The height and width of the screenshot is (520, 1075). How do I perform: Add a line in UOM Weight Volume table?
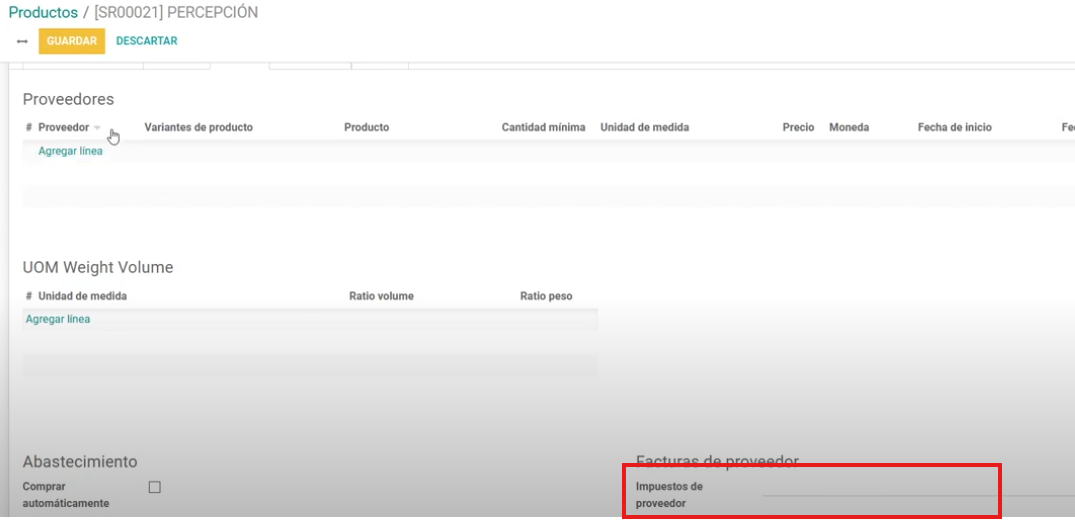[x=58, y=319]
